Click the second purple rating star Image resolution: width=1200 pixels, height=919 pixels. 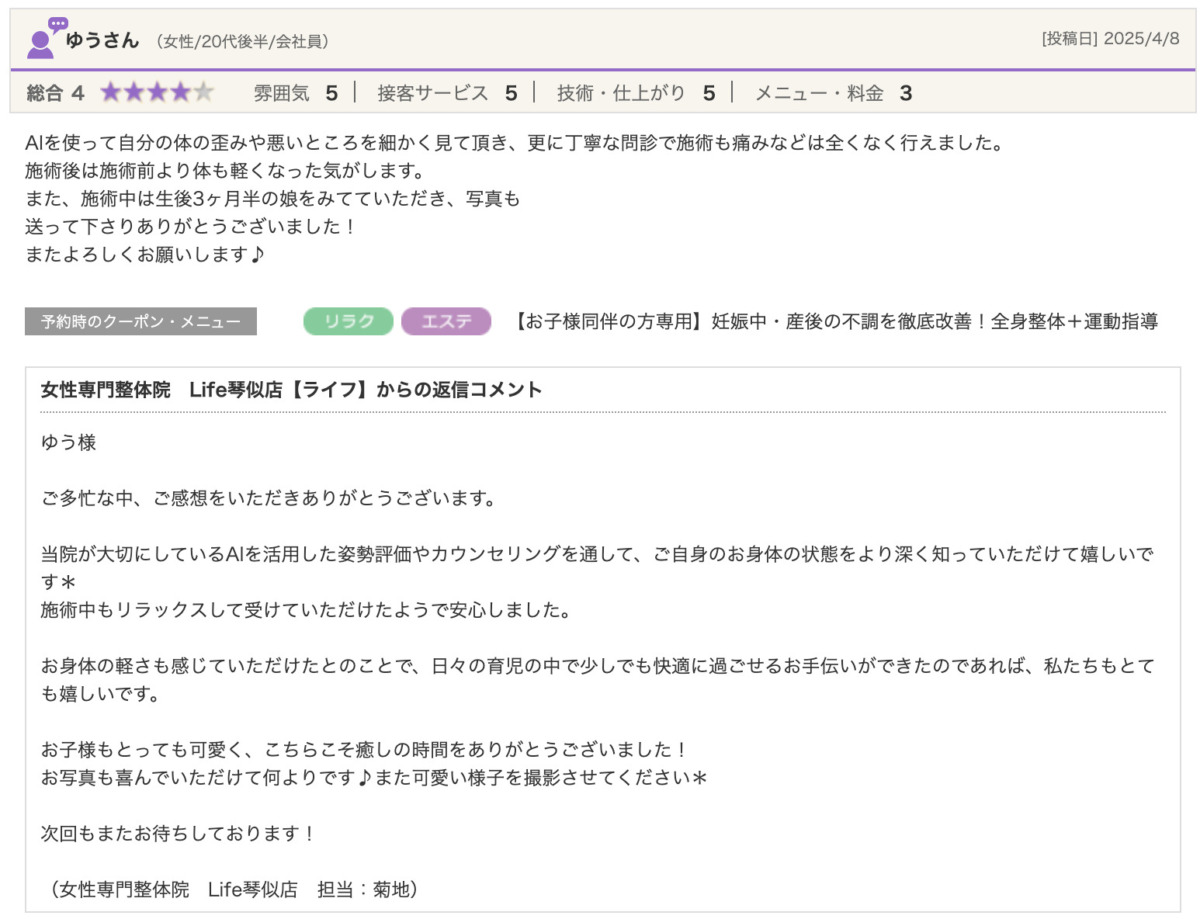(134, 93)
